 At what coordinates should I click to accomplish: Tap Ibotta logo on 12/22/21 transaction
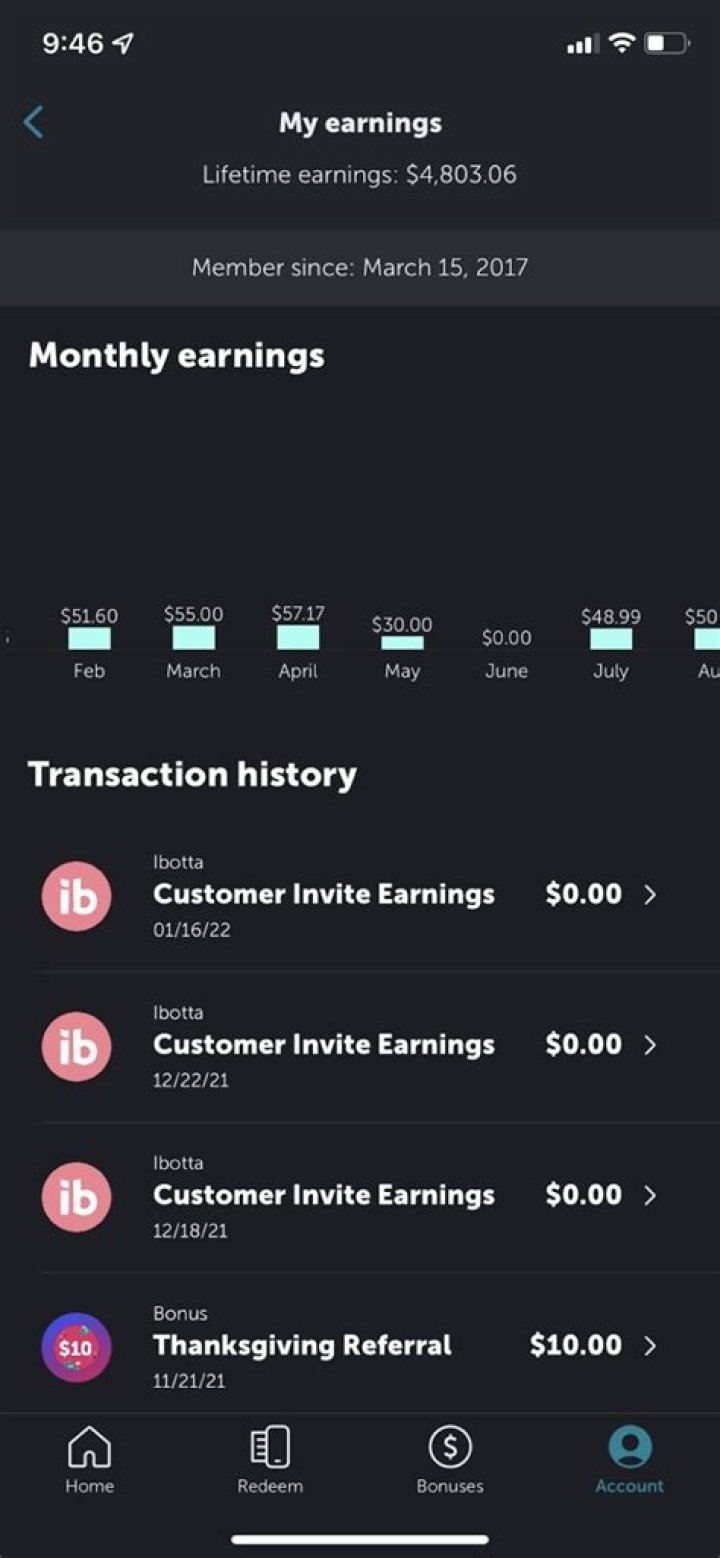76,1046
